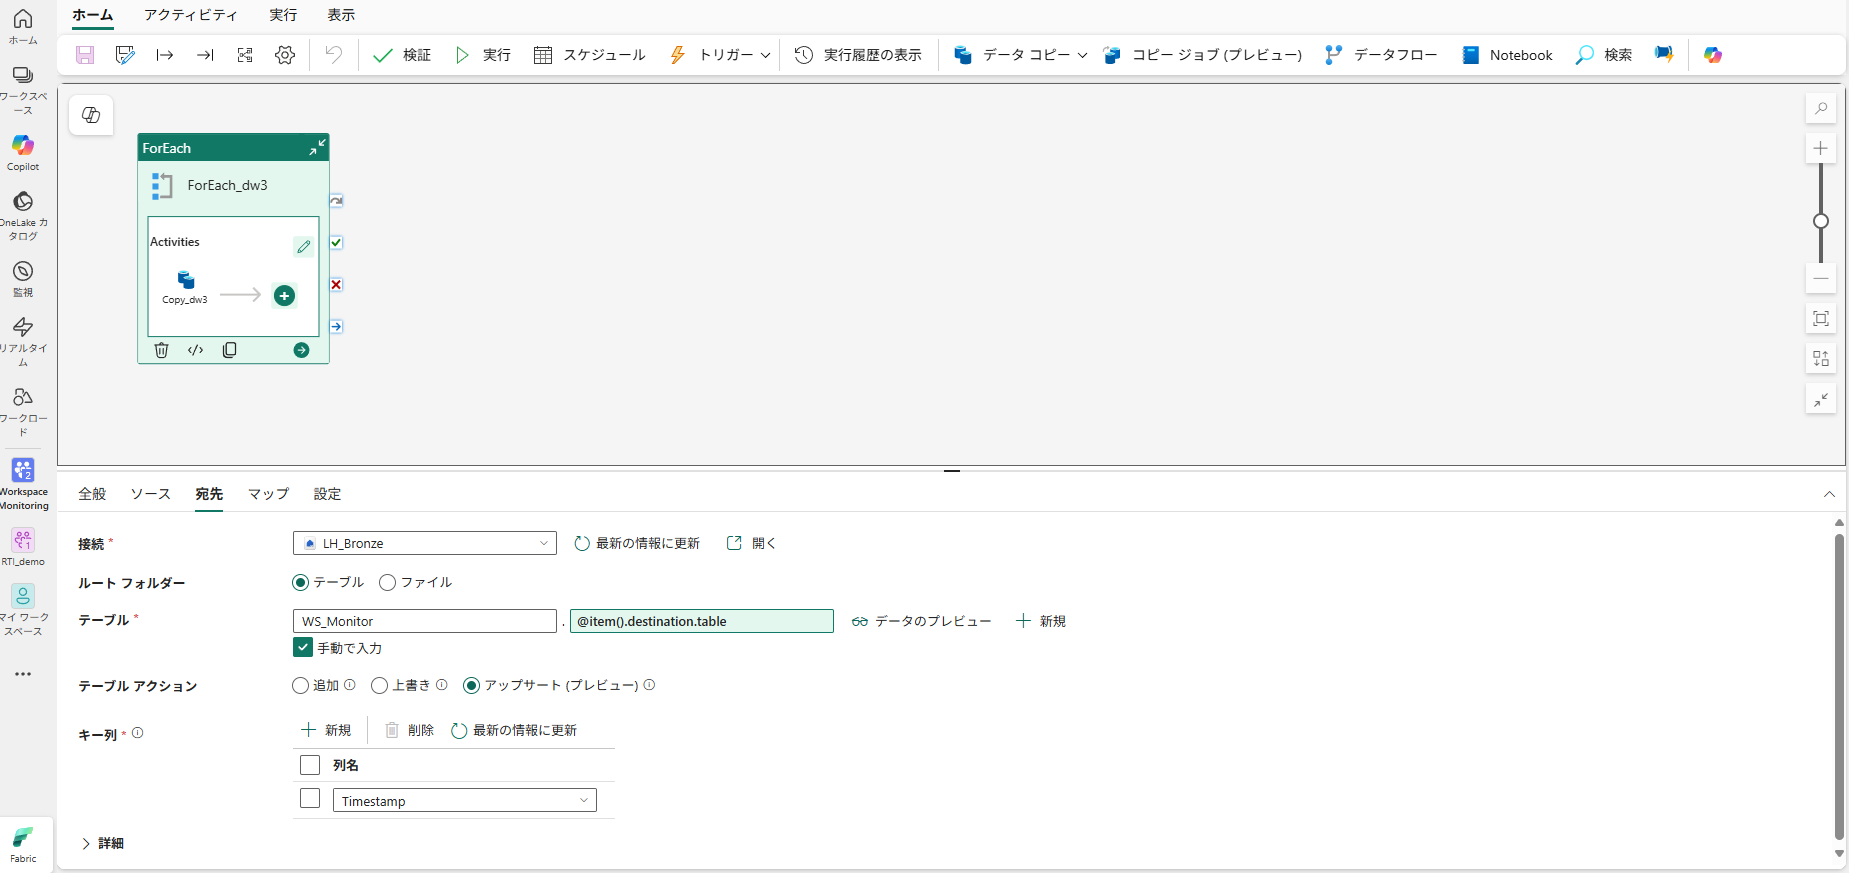Open the Monitor (監視) sidebar icon
This screenshot has height=873, width=1849.
(x=23, y=278)
